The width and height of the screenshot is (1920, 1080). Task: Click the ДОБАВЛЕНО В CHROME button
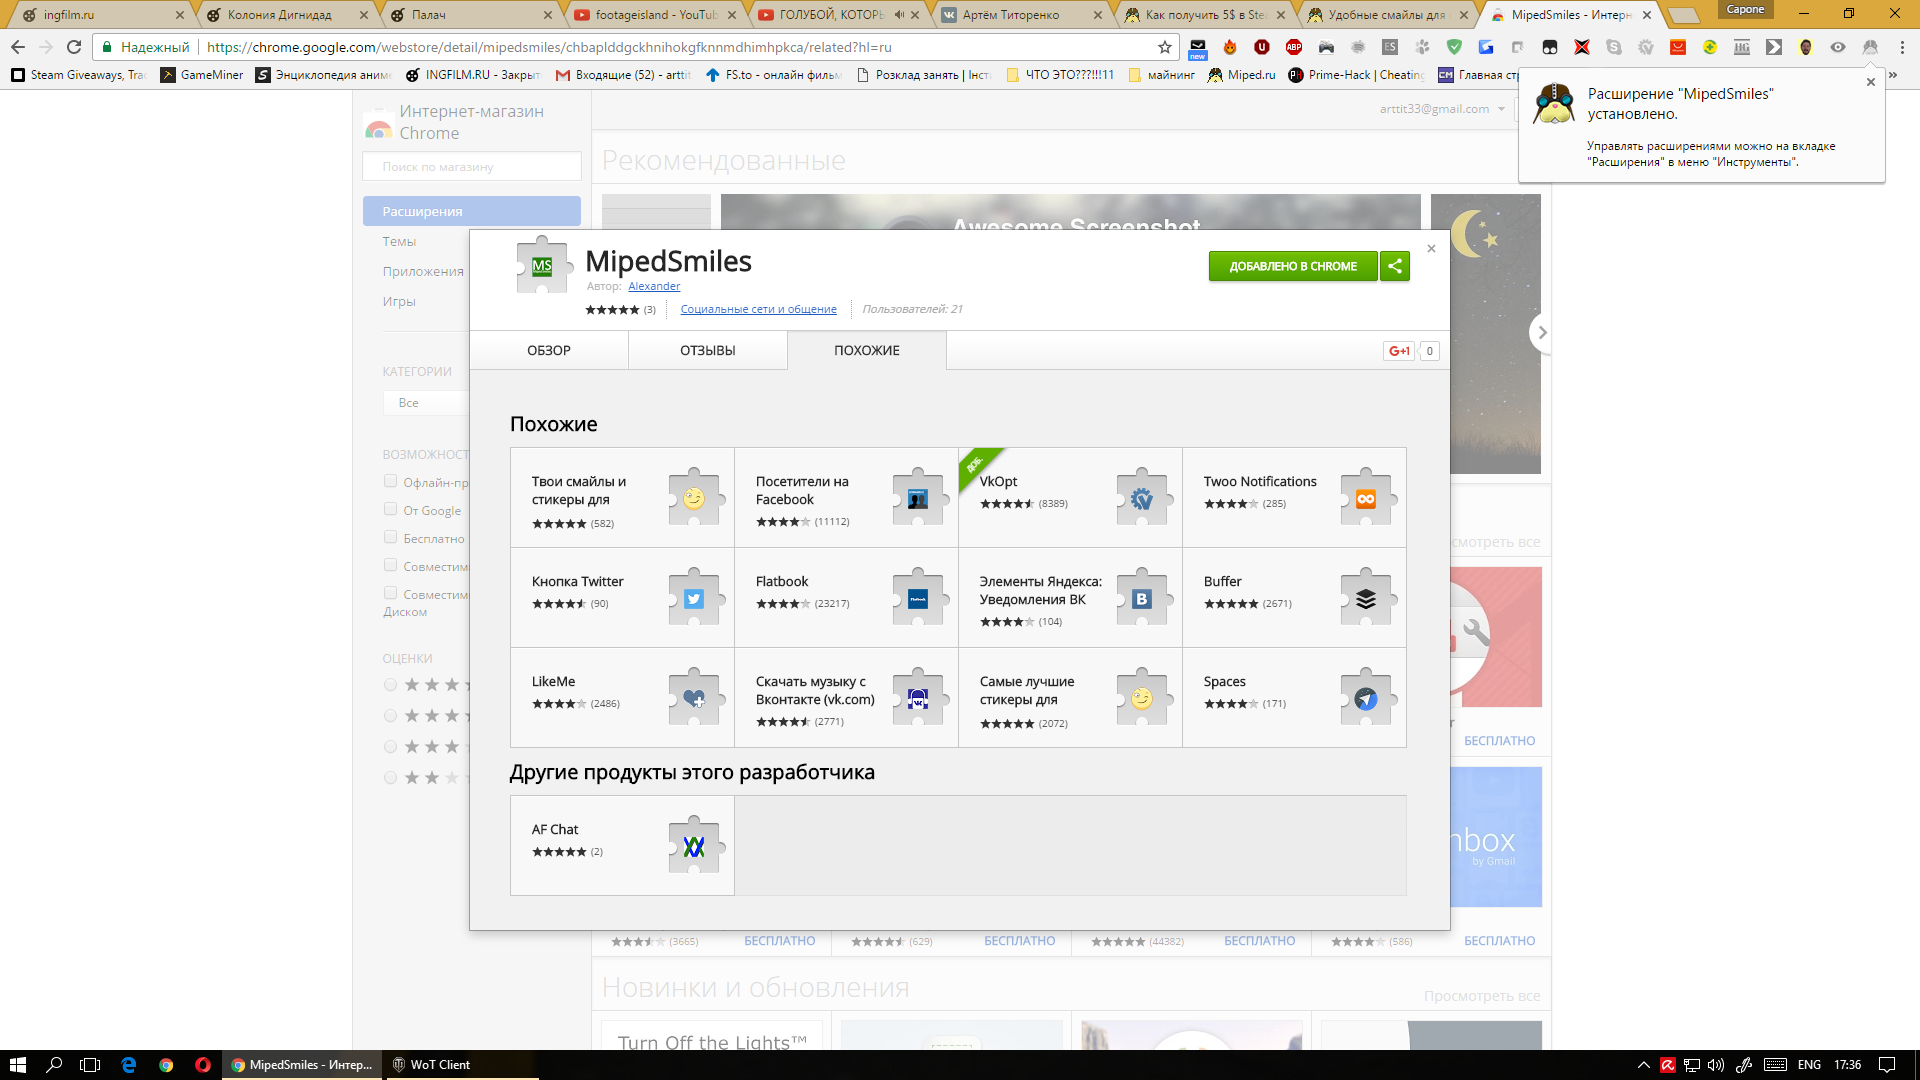coord(1293,266)
